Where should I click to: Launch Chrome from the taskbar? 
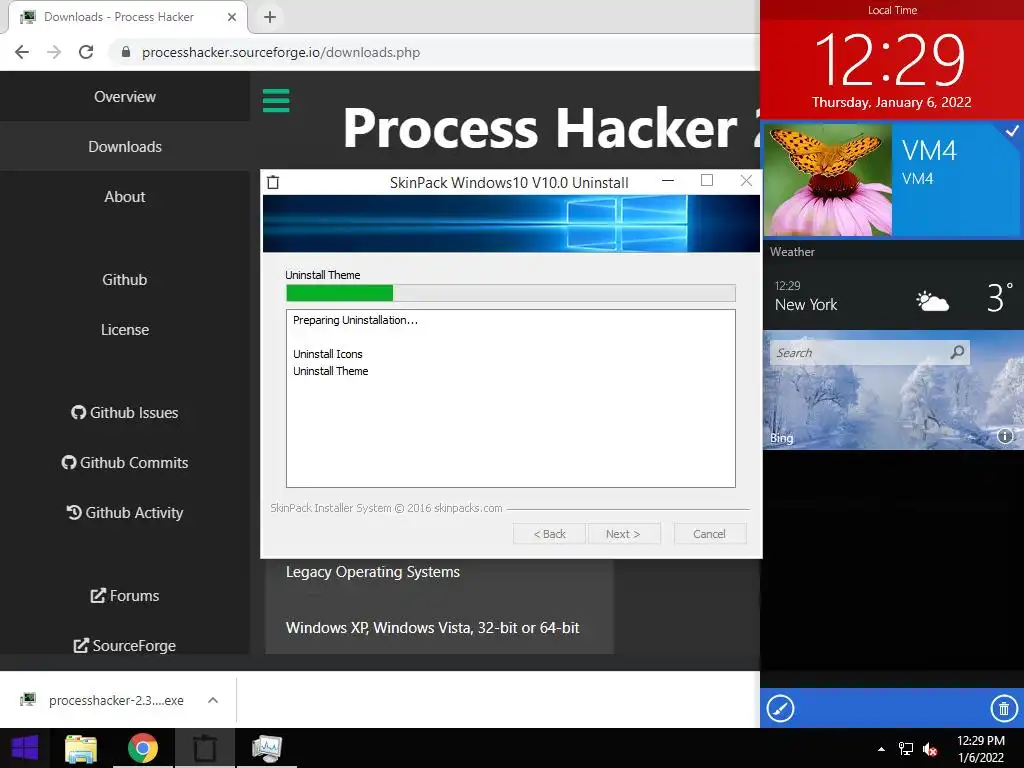point(142,748)
